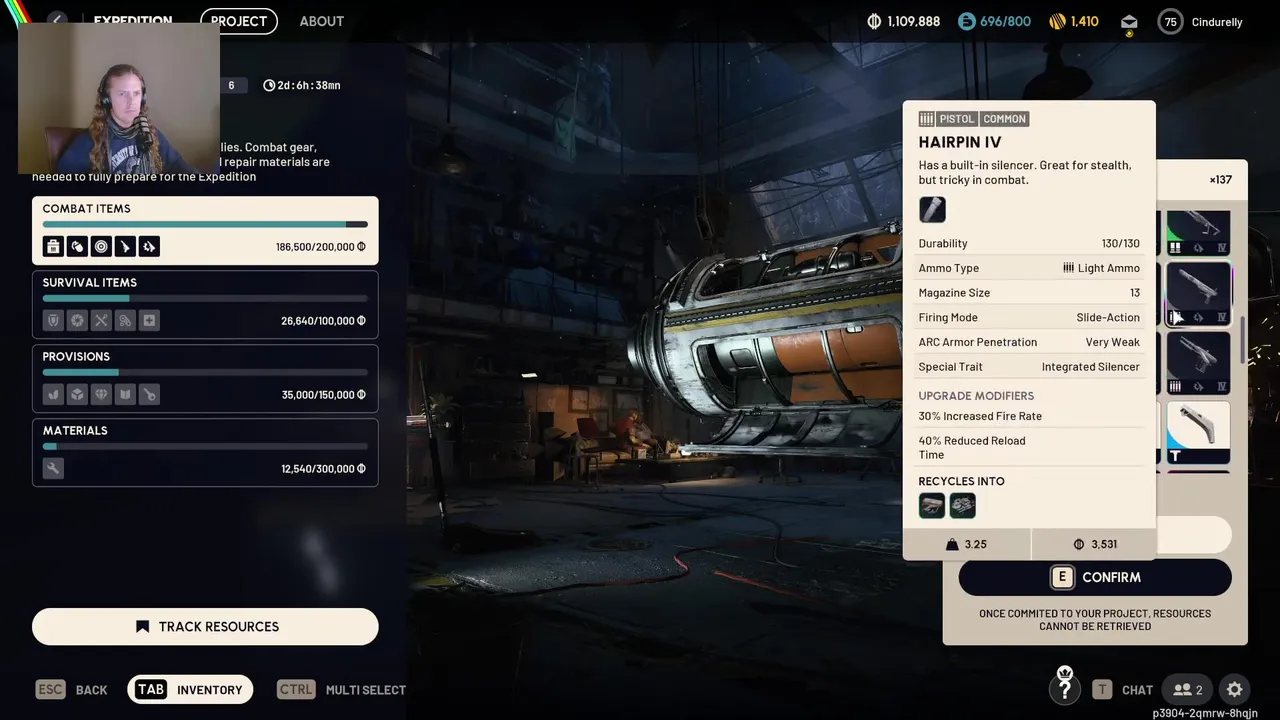Click the 1,109,888 coin balance

click(903, 21)
